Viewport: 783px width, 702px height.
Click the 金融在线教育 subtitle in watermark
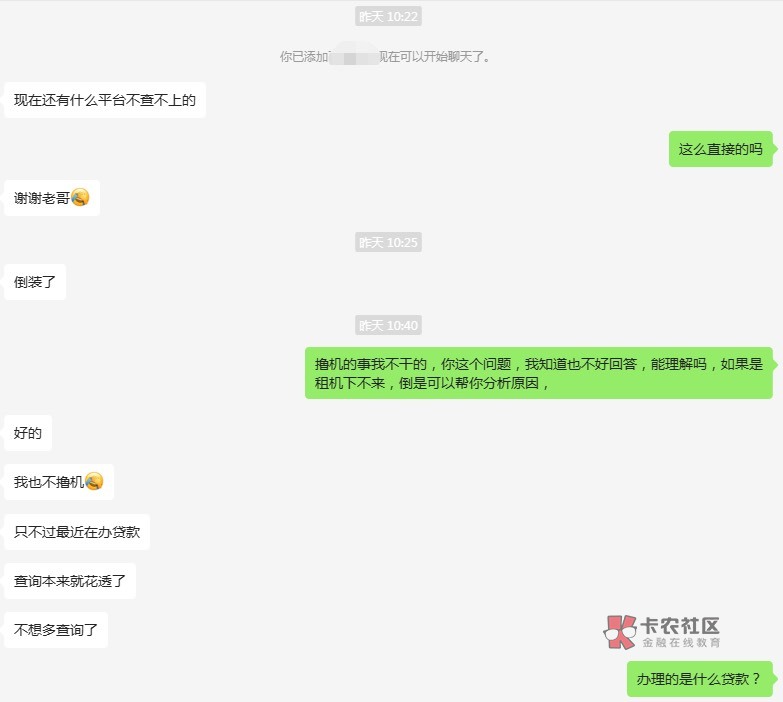pos(681,643)
